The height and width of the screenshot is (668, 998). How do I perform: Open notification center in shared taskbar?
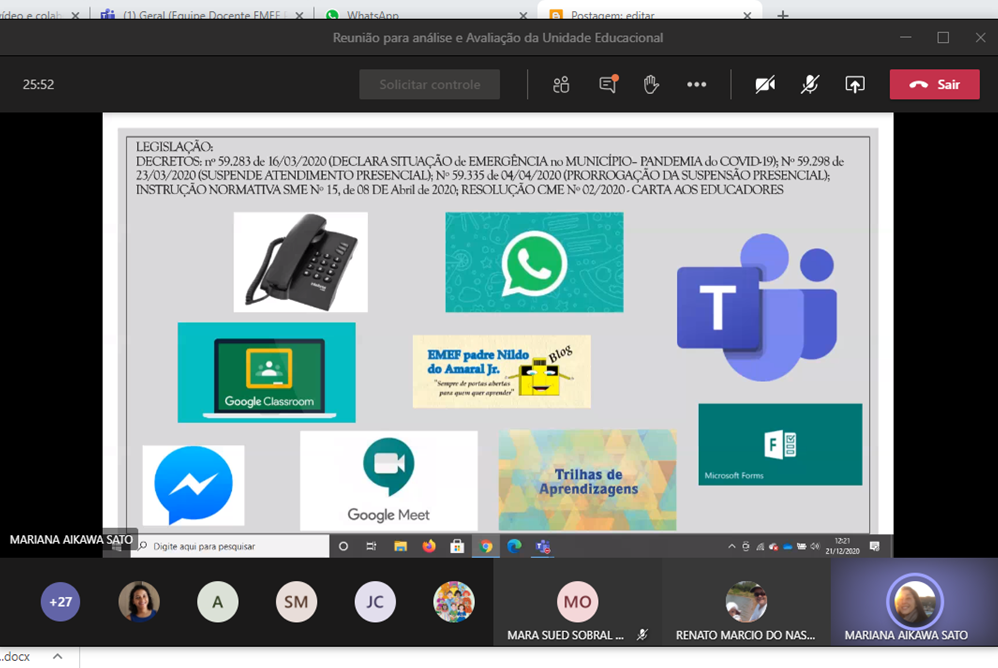(875, 546)
